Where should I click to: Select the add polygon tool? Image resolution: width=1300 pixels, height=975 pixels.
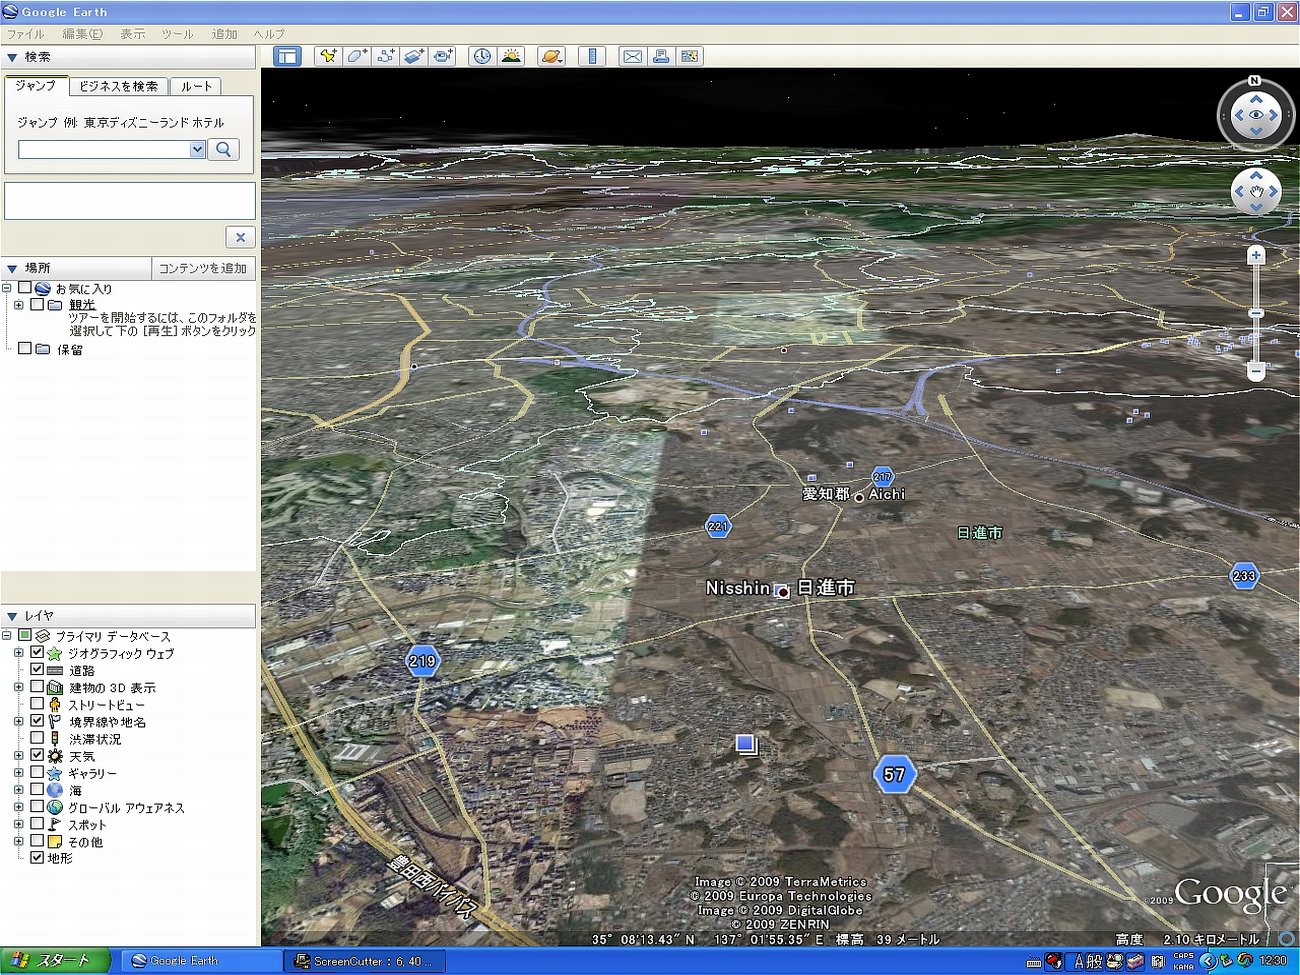357,56
